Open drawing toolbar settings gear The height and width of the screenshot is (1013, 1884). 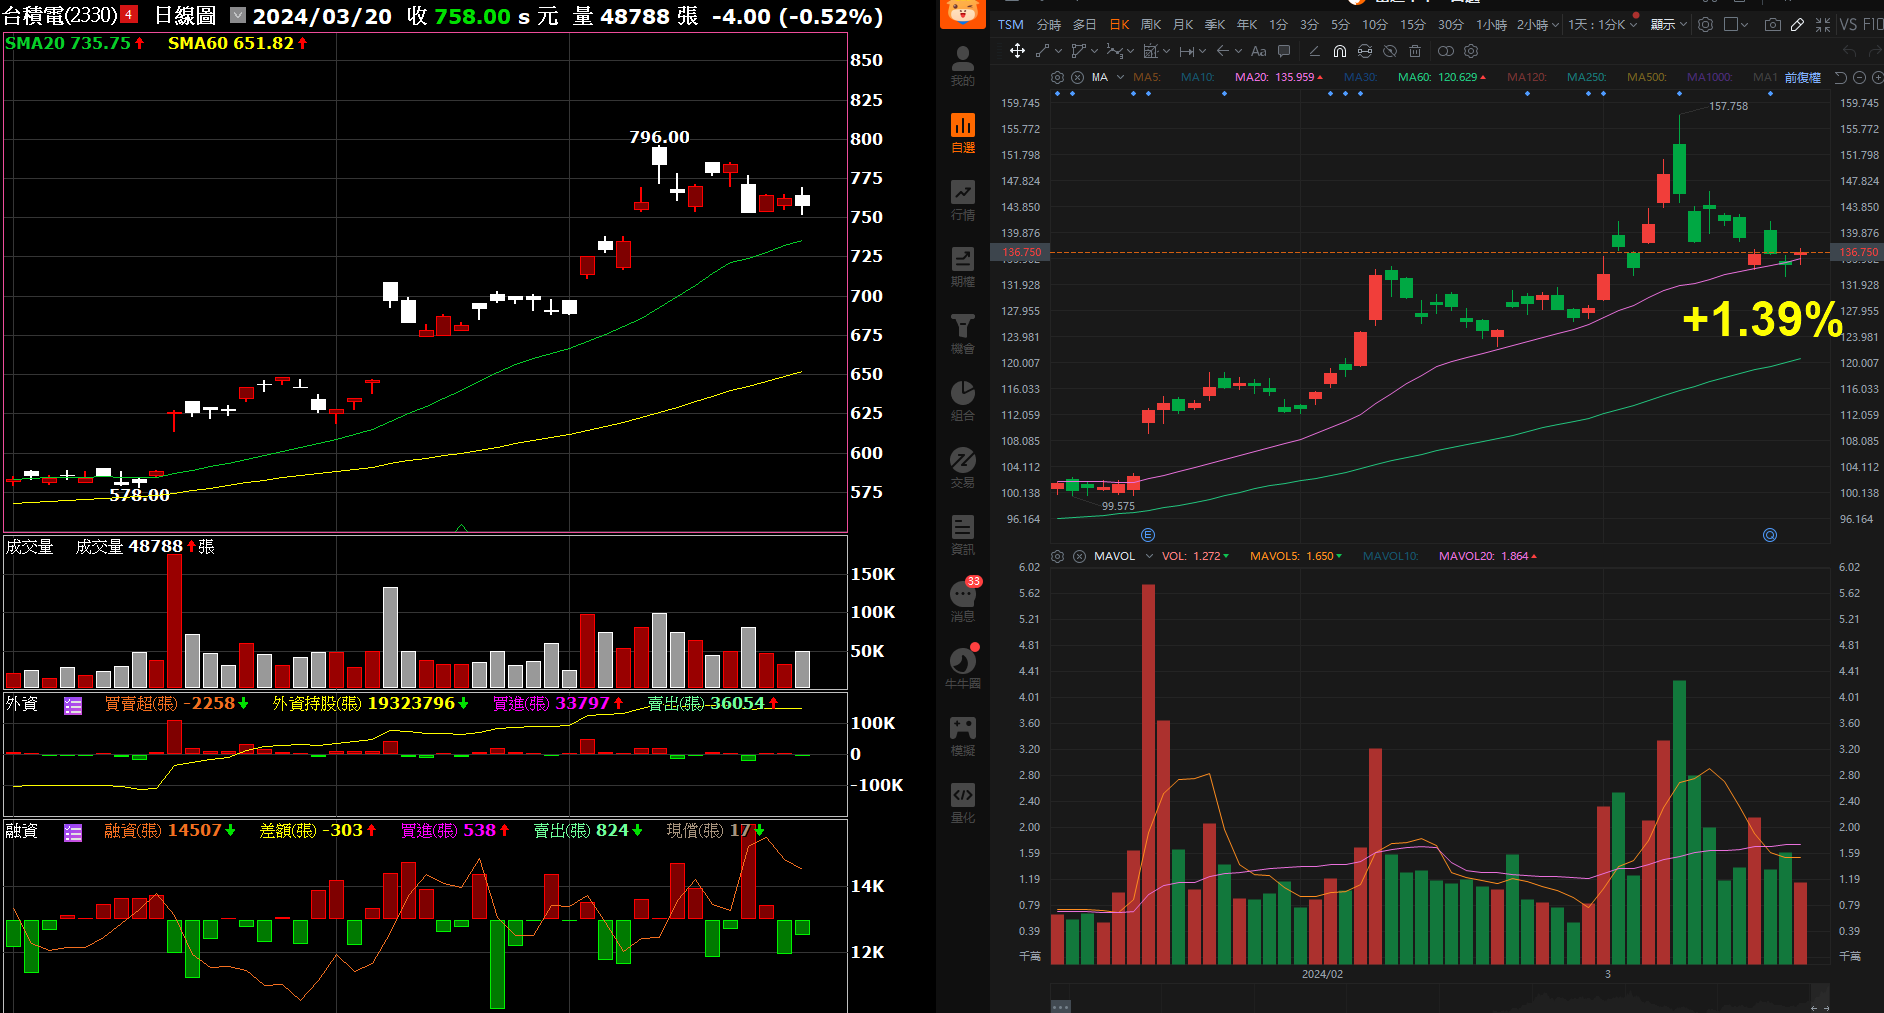pyautogui.click(x=1471, y=51)
